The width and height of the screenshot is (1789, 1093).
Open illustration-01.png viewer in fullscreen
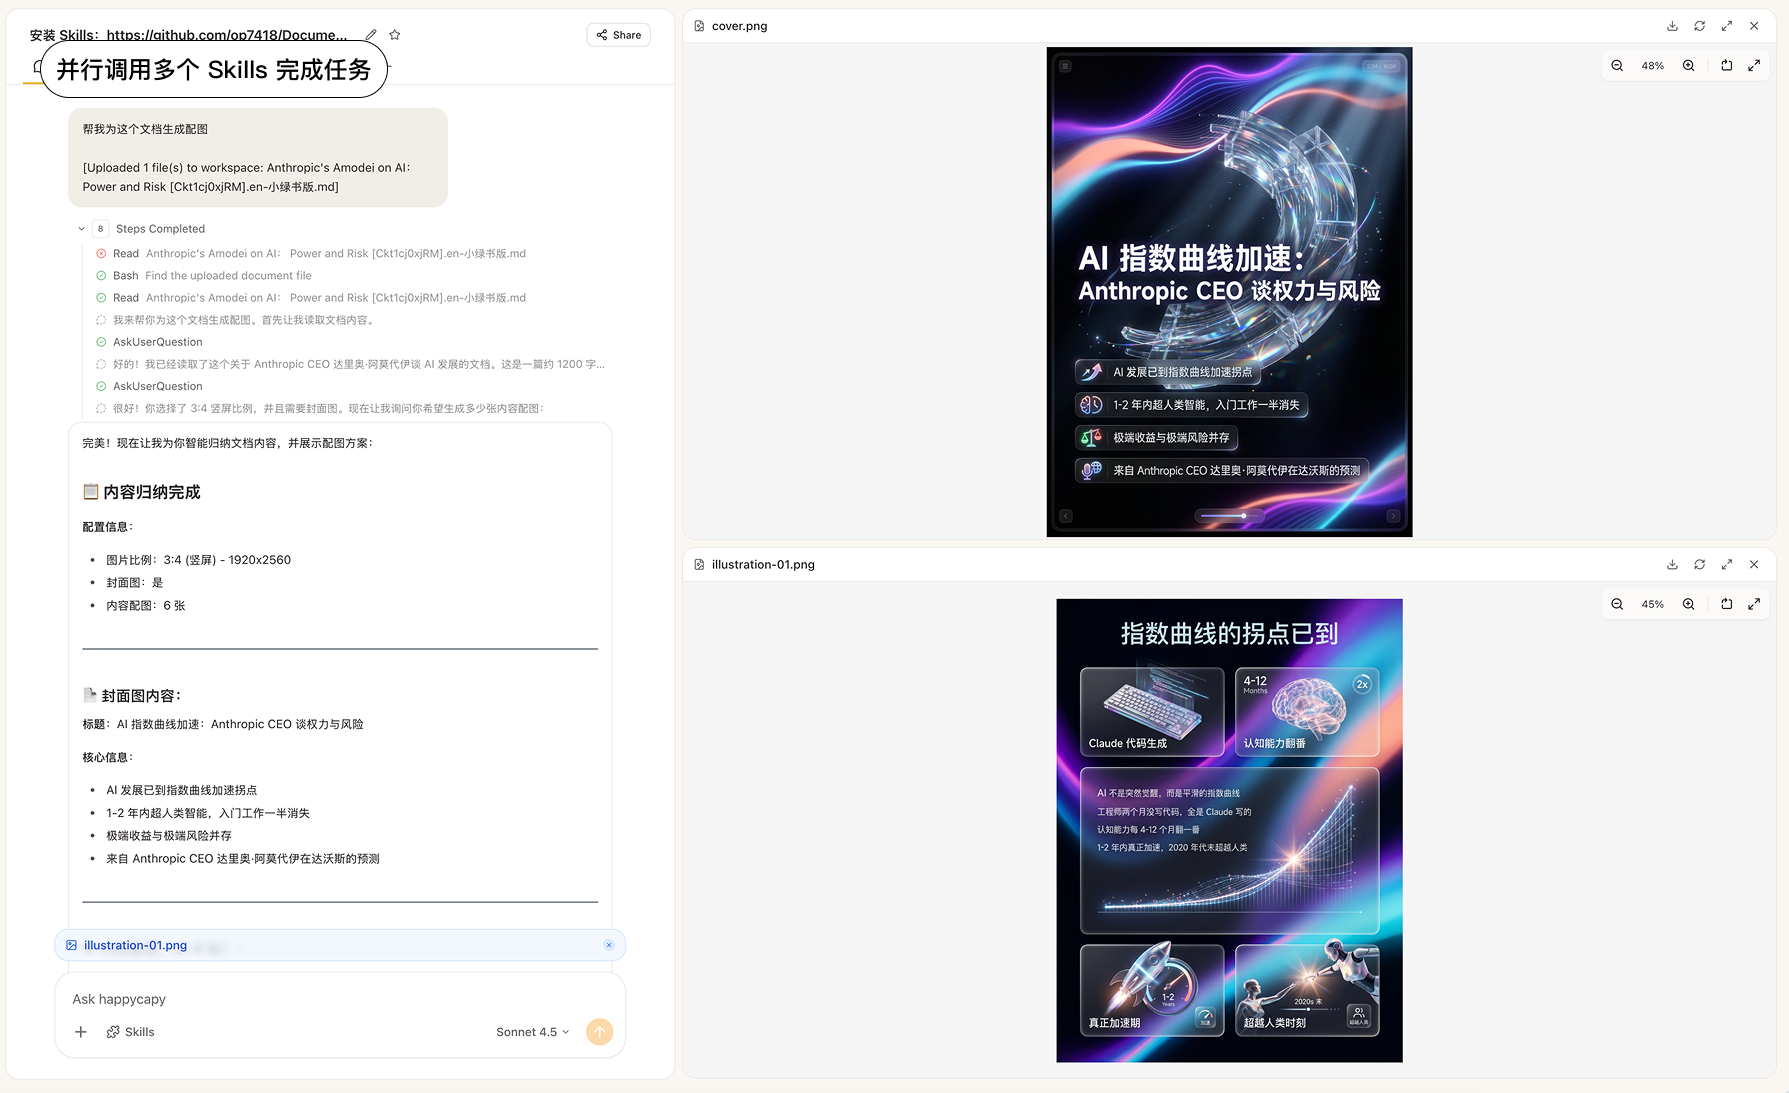pos(1754,604)
